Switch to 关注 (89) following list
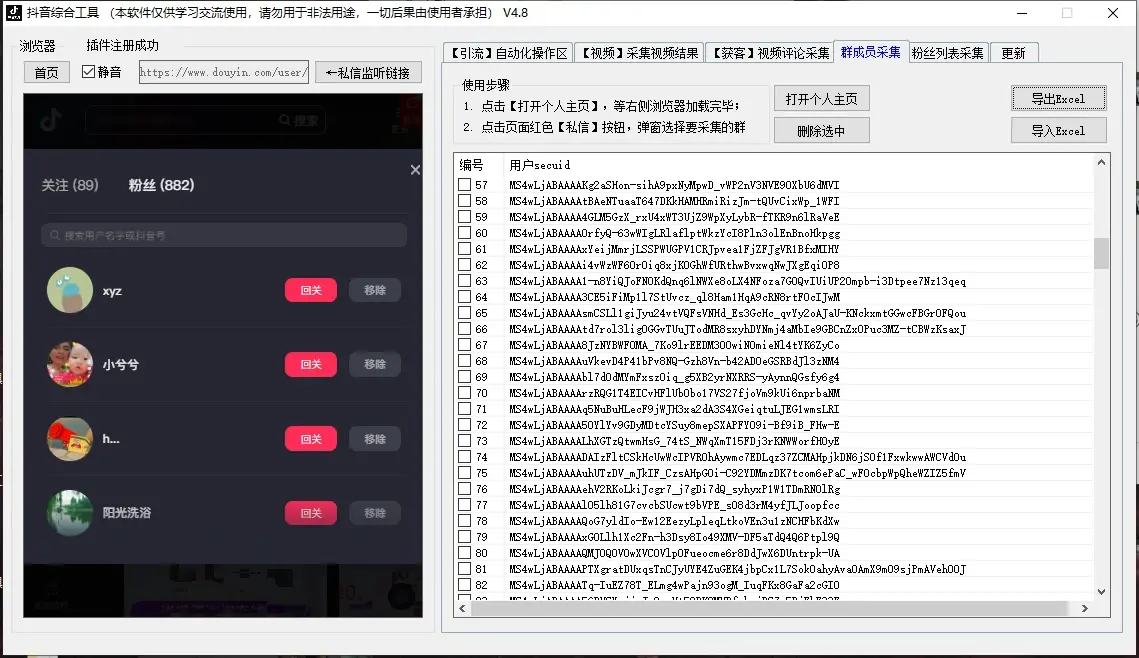The height and width of the screenshot is (658, 1139). pos(70,185)
